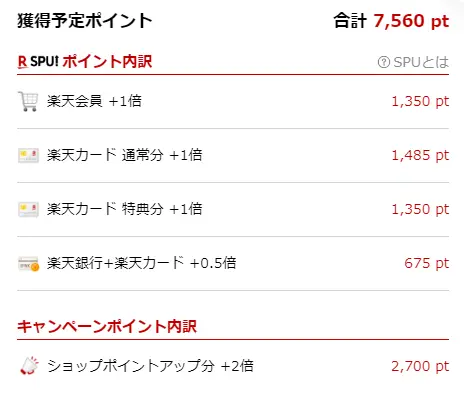
Task: Click the 2,700 pt campaign value
Action: coord(420,366)
